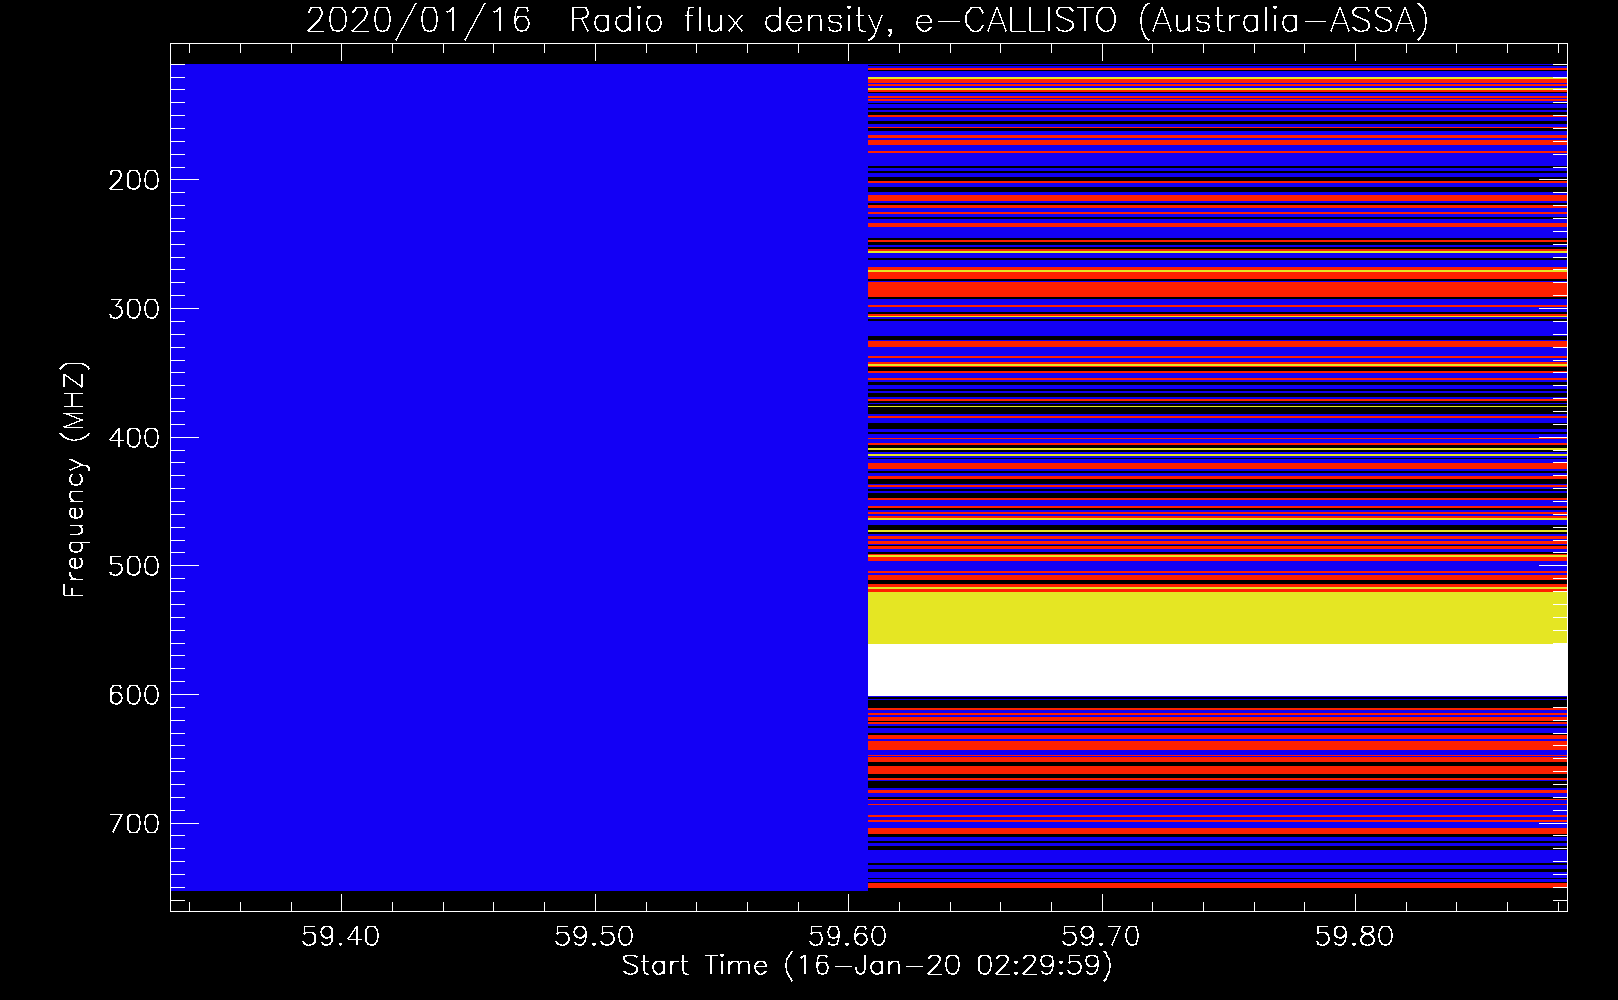Click the solid blue region of the spectrogram
The height and width of the screenshot is (1000, 1618).
pos(520,477)
